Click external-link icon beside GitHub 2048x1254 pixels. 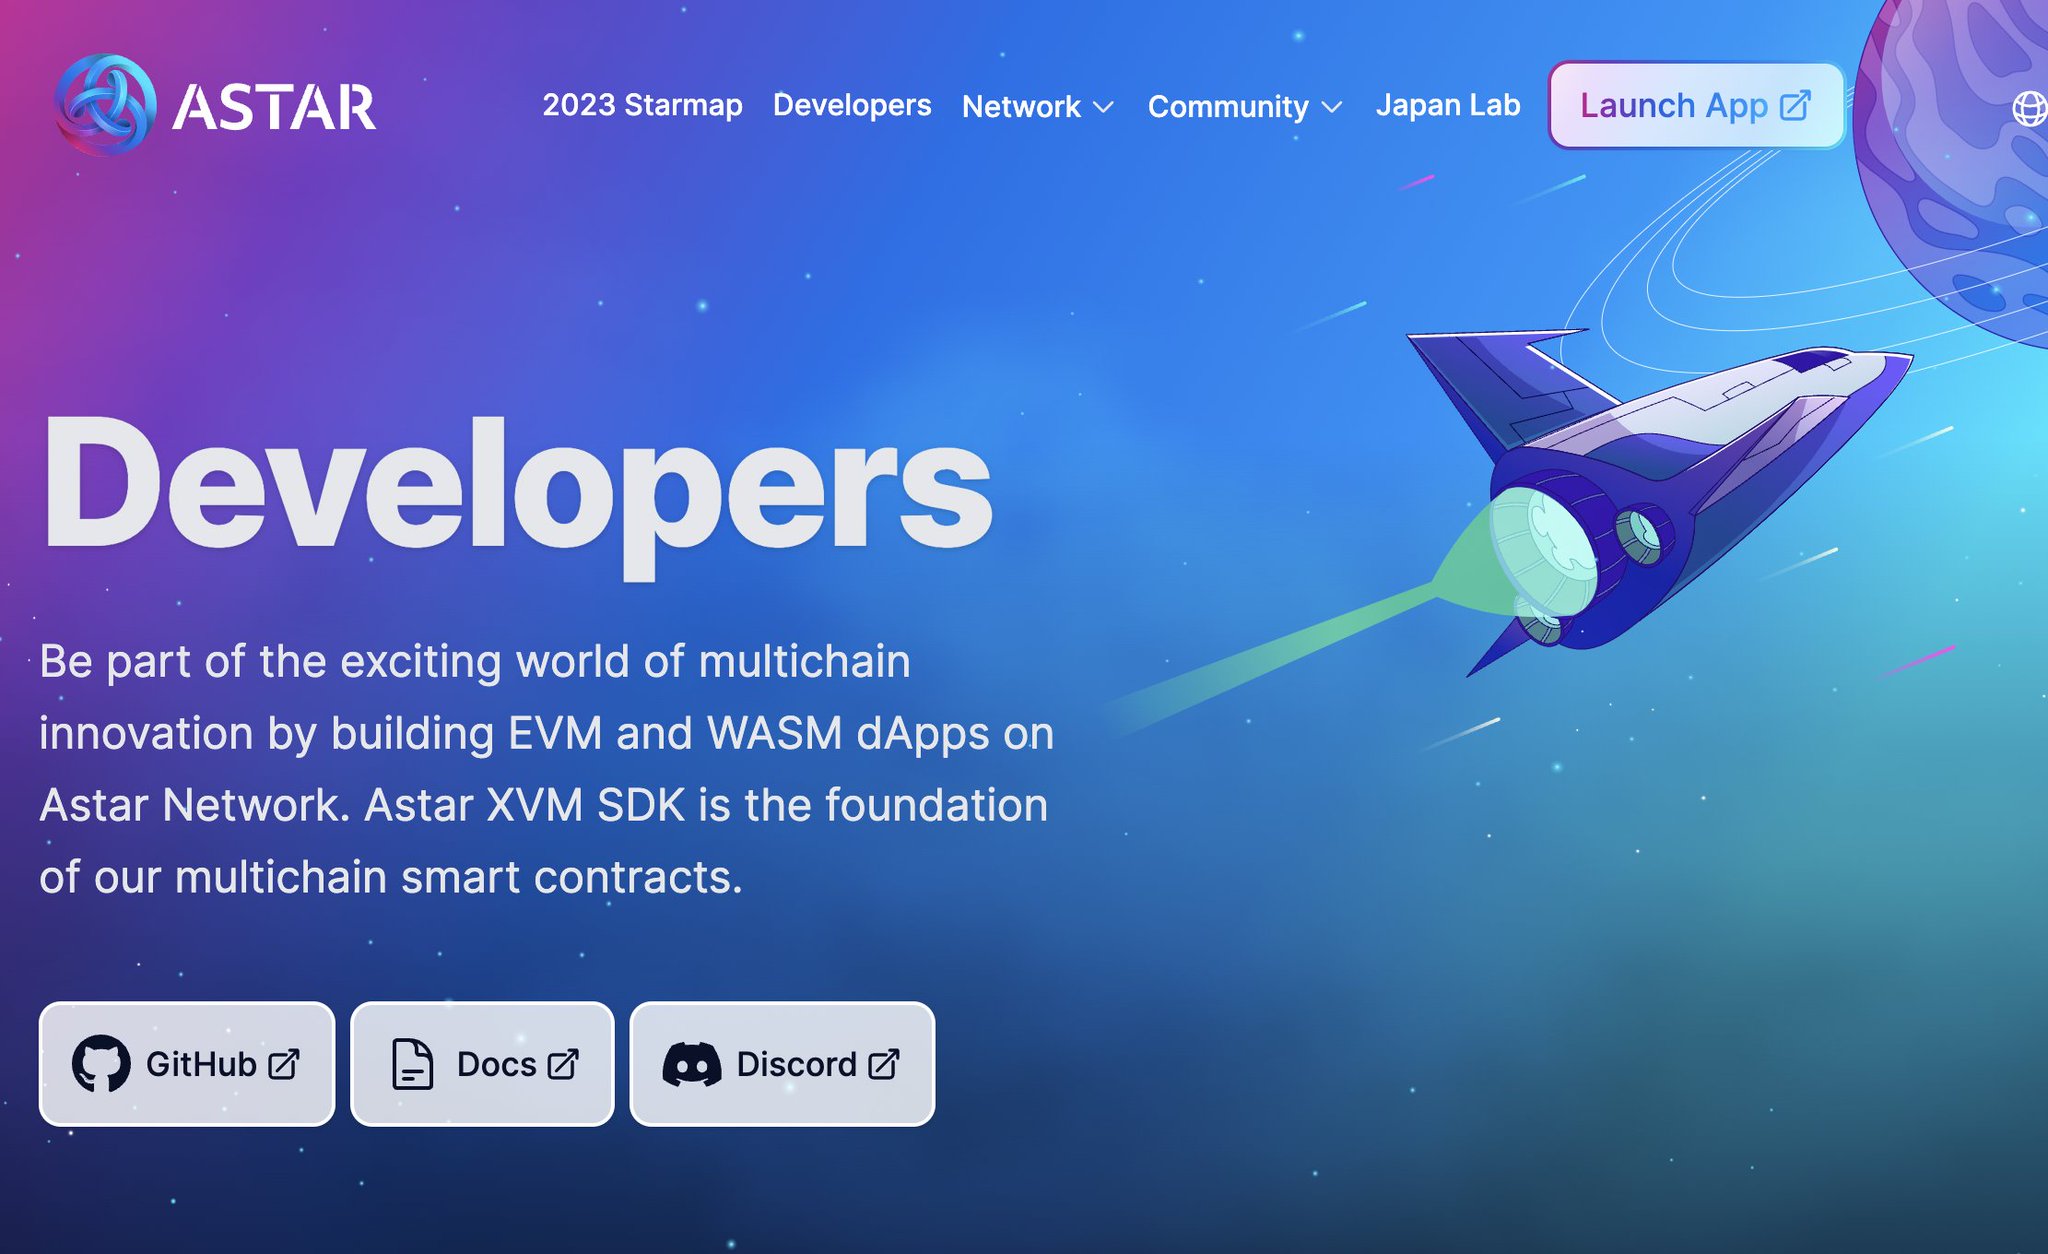coord(284,1064)
